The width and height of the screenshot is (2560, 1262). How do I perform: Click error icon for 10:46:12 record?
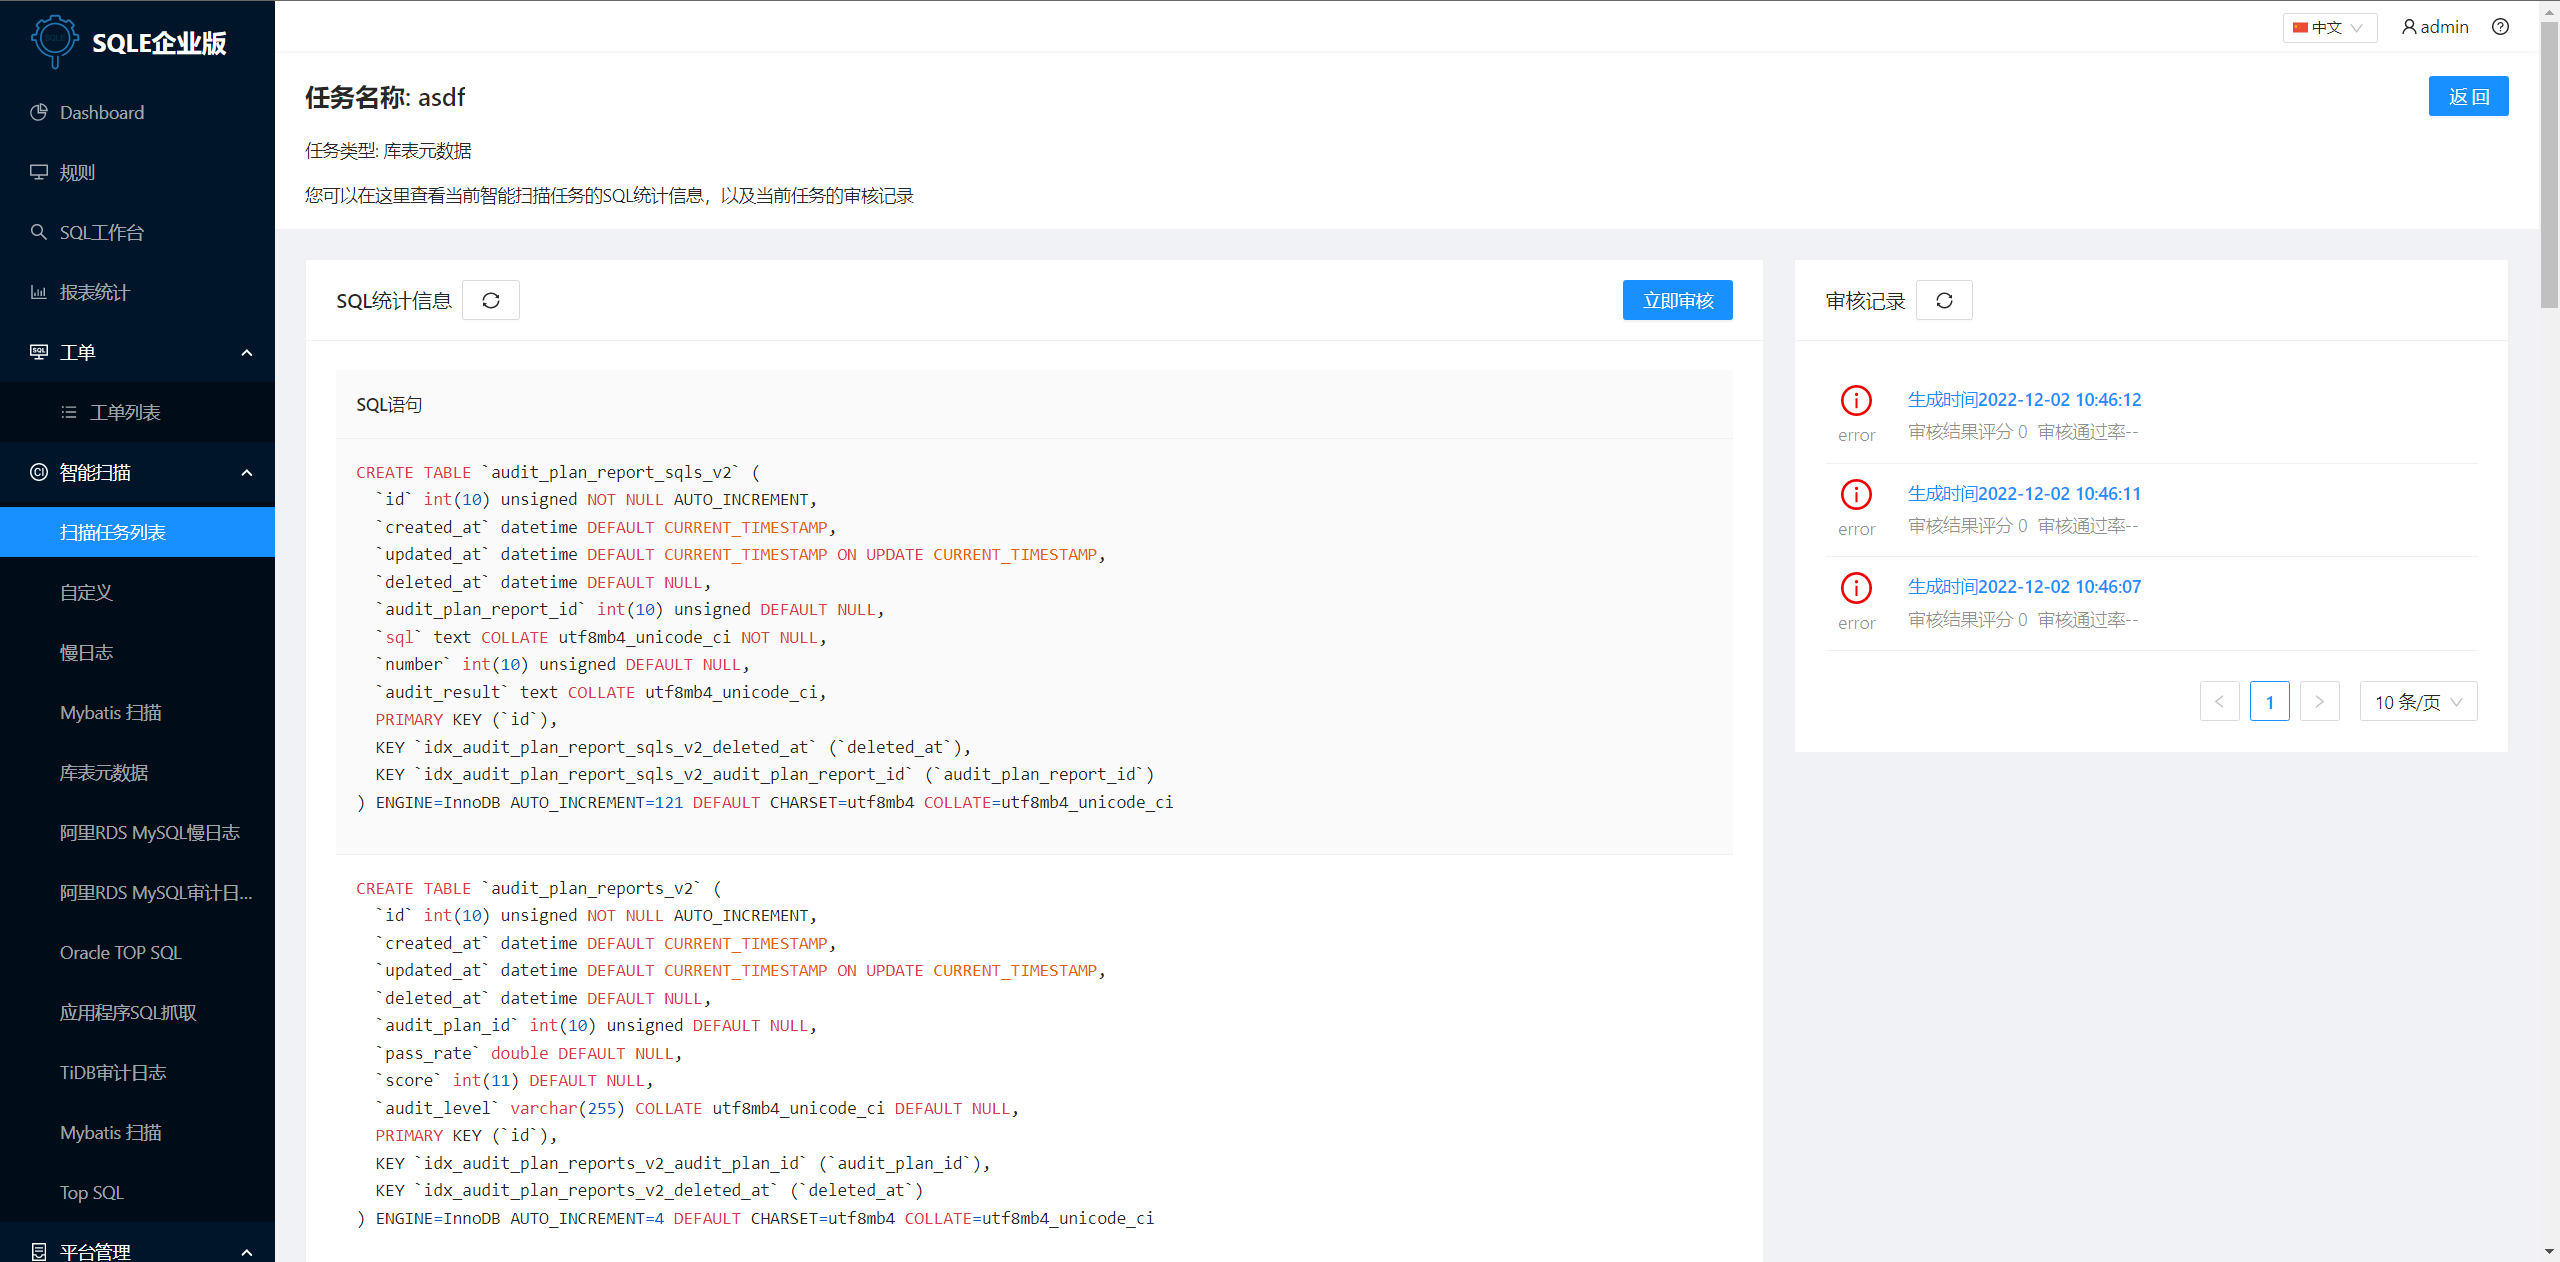pyautogui.click(x=1856, y=400)
